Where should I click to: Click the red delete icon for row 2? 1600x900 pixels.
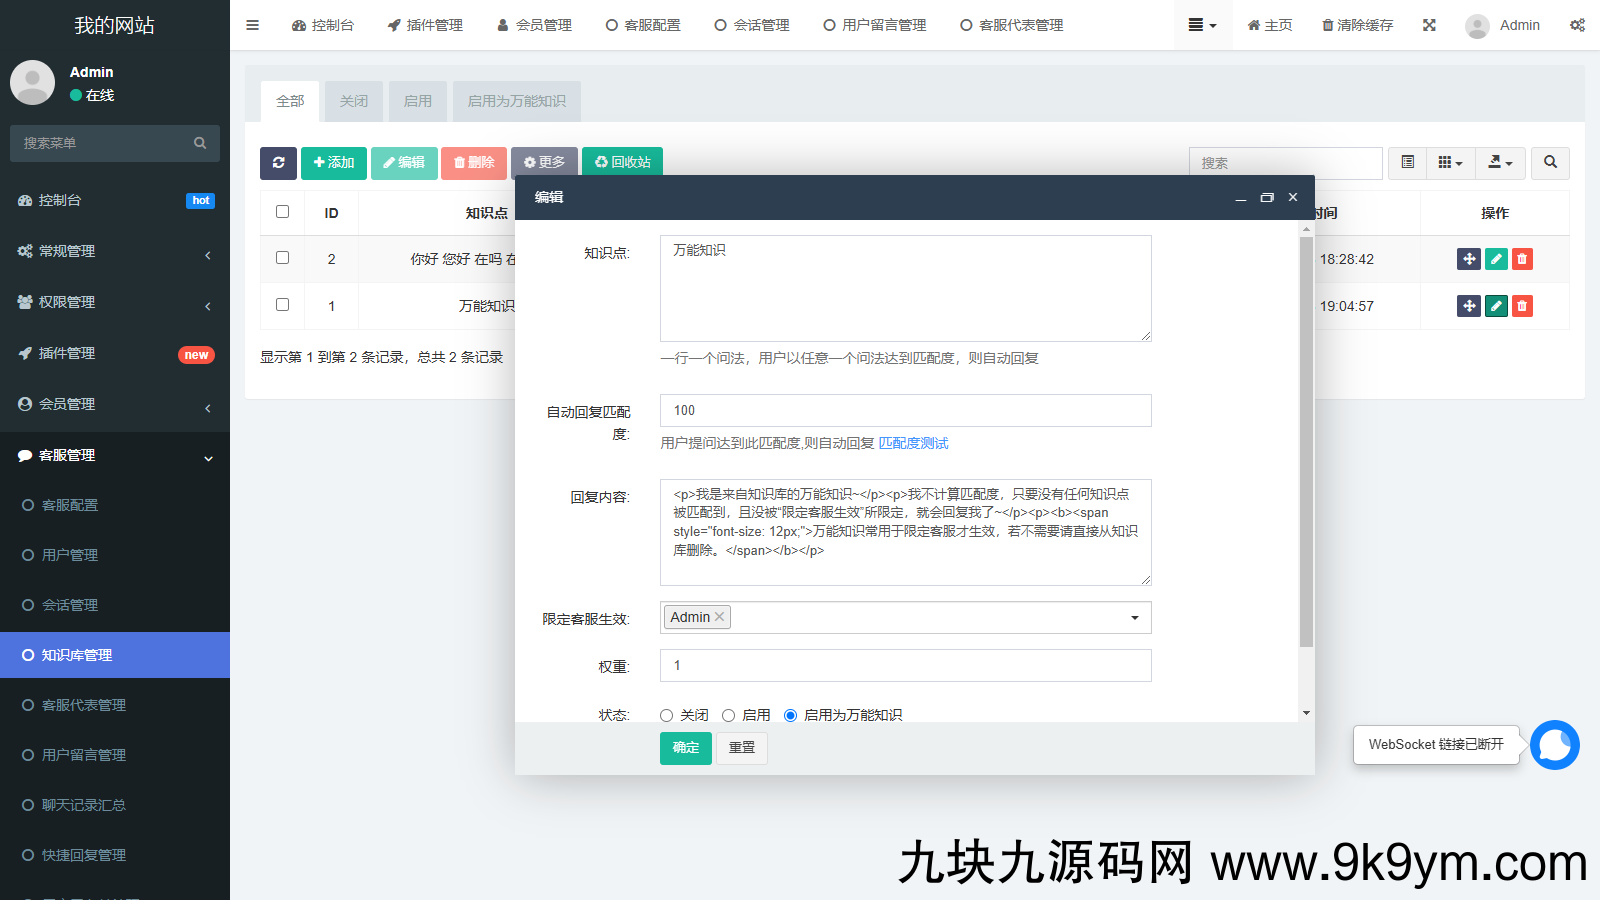click(x=1522, y=259)
